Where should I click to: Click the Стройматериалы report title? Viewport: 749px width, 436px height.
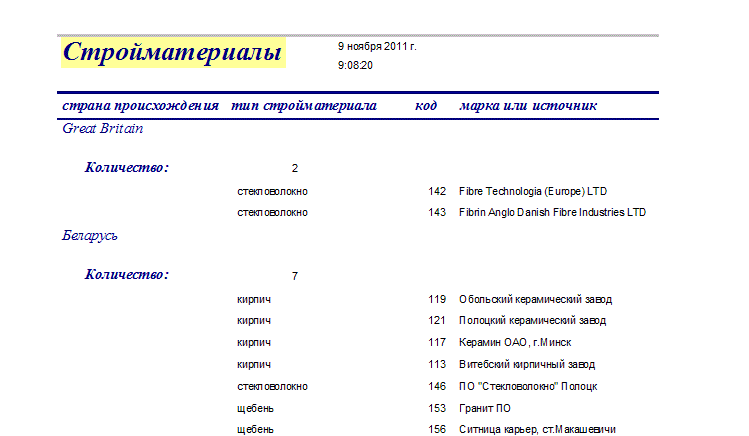[172, 52]
